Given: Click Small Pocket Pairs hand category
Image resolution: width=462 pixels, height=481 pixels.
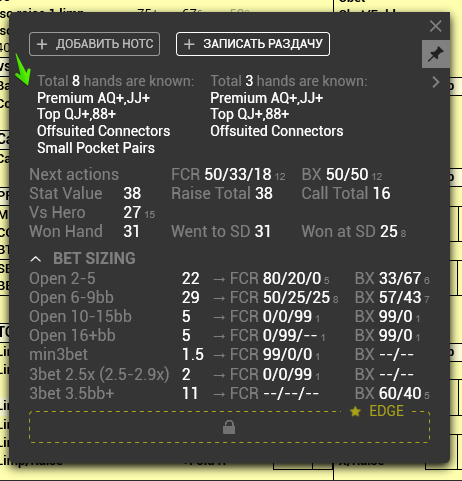Looking at the screenshot, I should coord(96,148).
